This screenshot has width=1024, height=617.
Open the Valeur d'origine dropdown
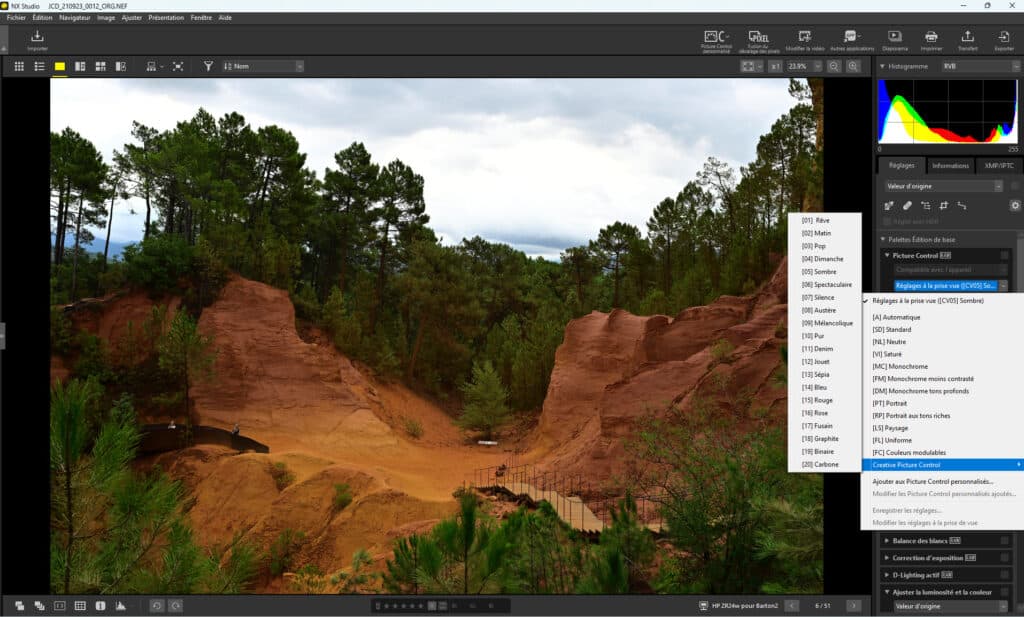(x=945, y=187)
